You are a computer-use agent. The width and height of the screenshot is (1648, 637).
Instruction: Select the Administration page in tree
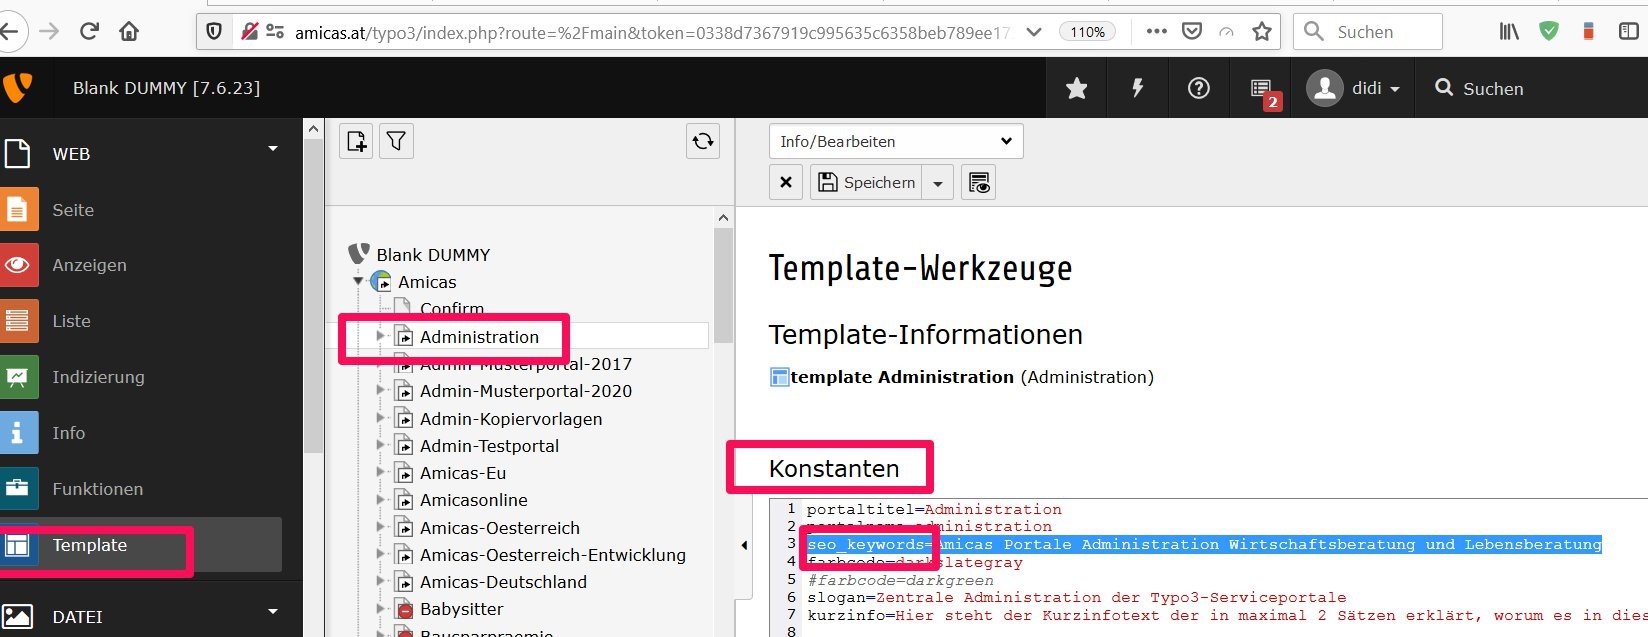479,337
